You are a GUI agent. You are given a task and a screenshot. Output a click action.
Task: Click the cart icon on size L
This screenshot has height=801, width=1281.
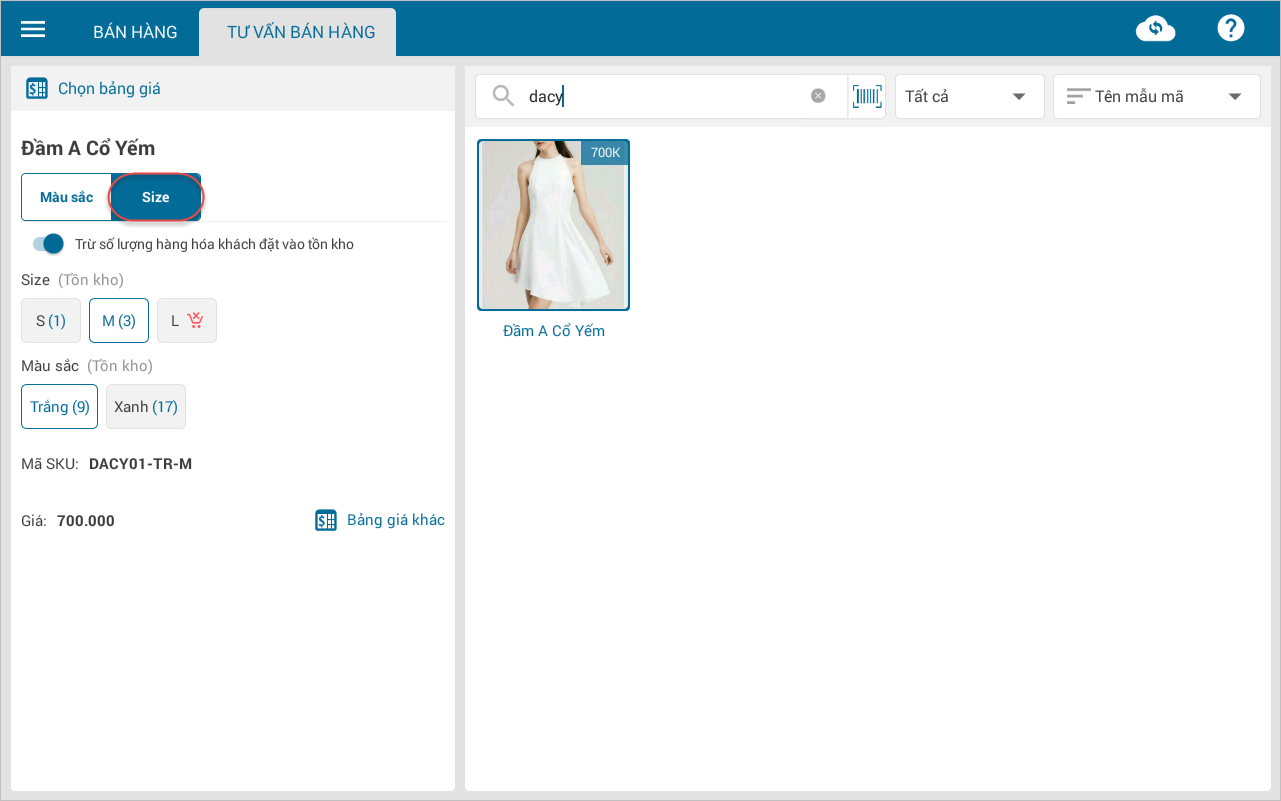[195, 320]
